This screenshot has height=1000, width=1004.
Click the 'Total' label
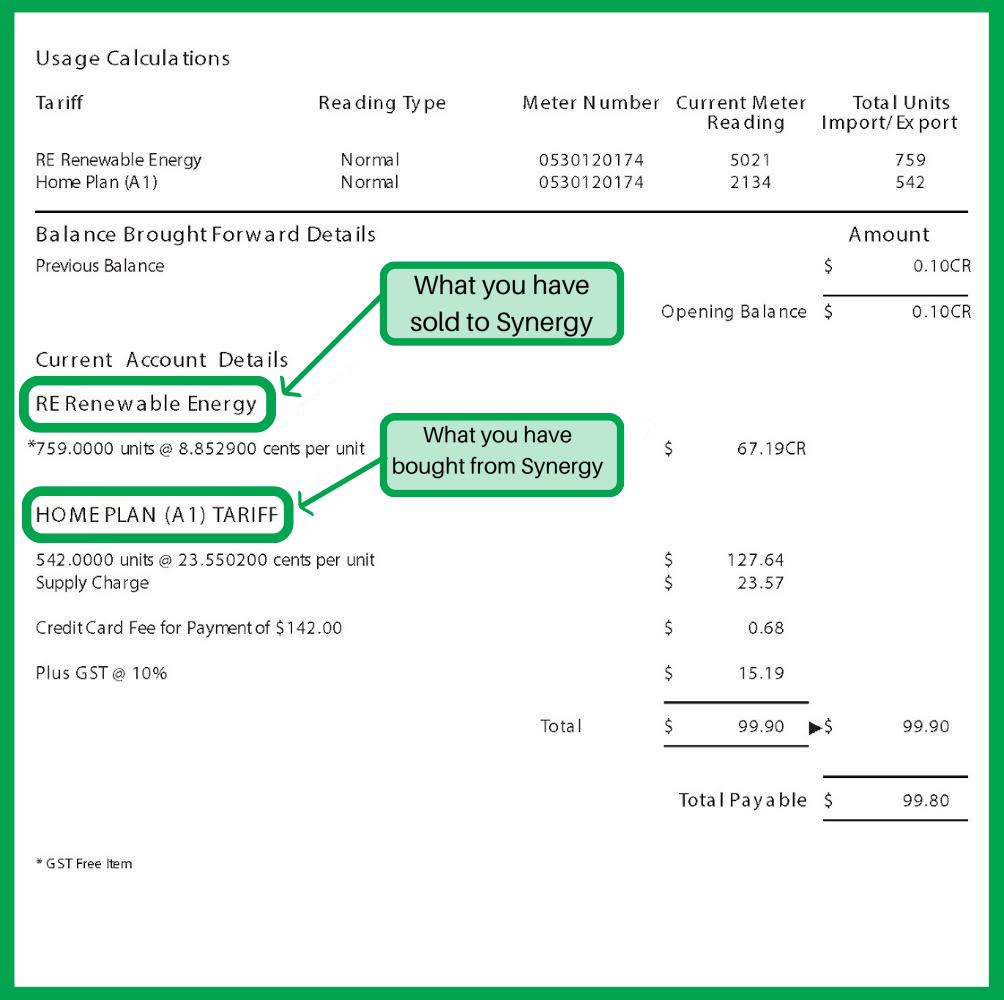(561, 726)
